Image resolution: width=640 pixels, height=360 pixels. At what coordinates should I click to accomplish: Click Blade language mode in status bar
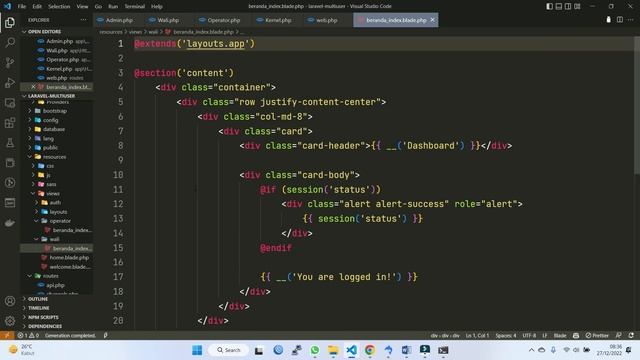pyautogui.click(x=560, y=335)
